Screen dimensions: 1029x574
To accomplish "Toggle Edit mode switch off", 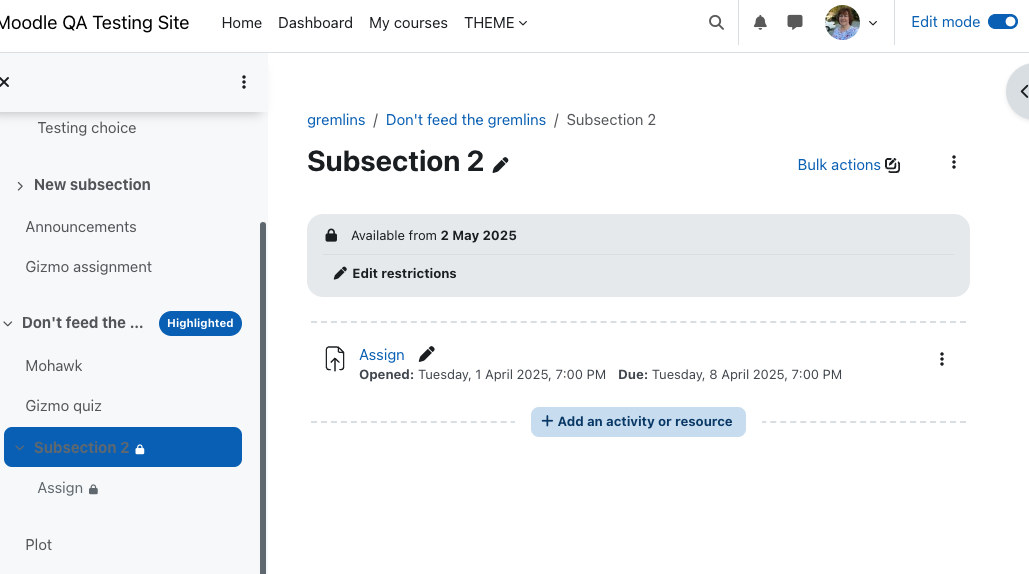I will (x=1003, y=22).
